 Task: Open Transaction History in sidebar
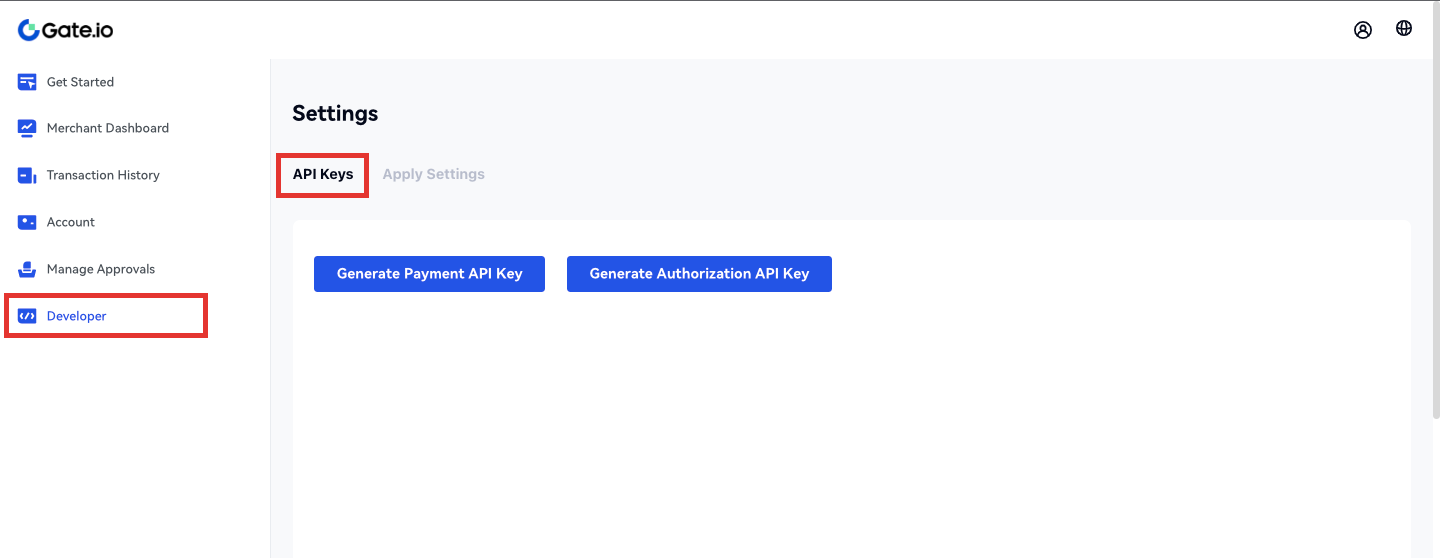[x=103, y=175]
